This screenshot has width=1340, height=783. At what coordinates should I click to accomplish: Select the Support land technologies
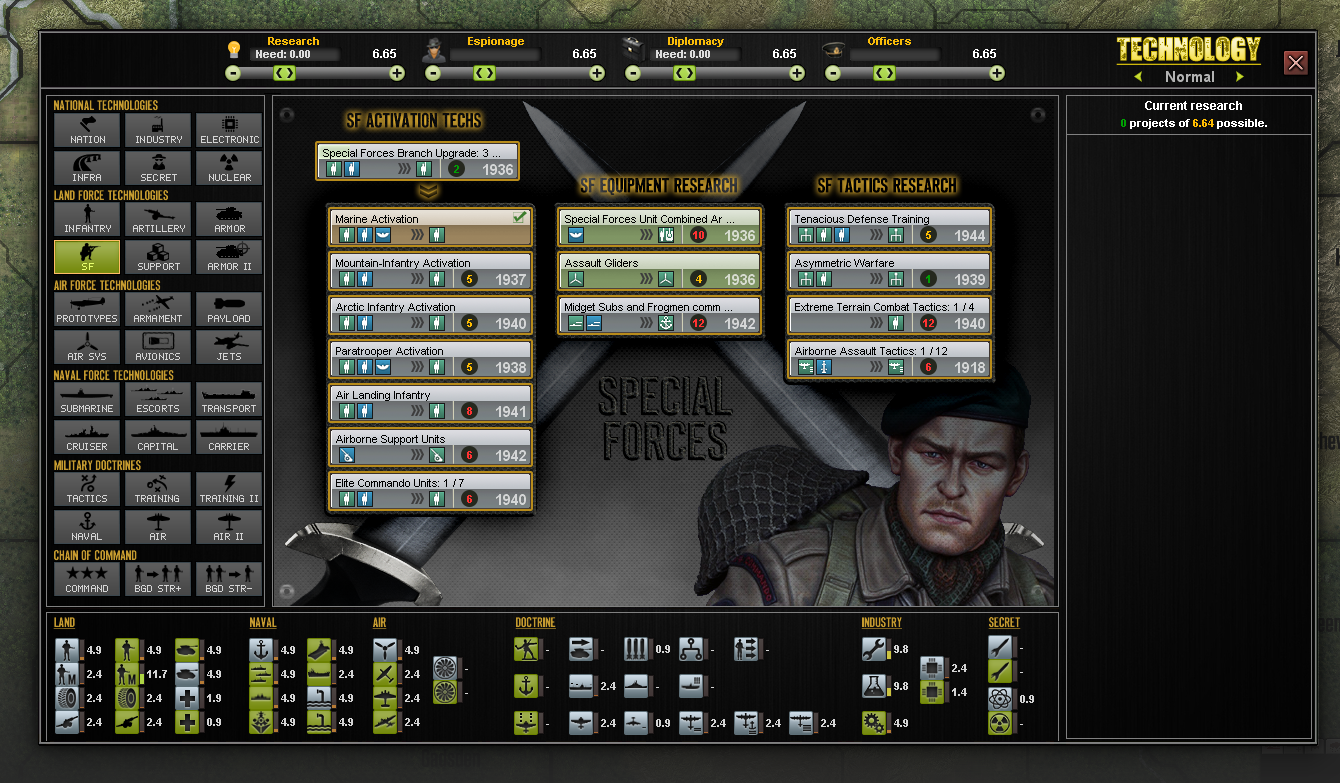(x=158, y=257)
